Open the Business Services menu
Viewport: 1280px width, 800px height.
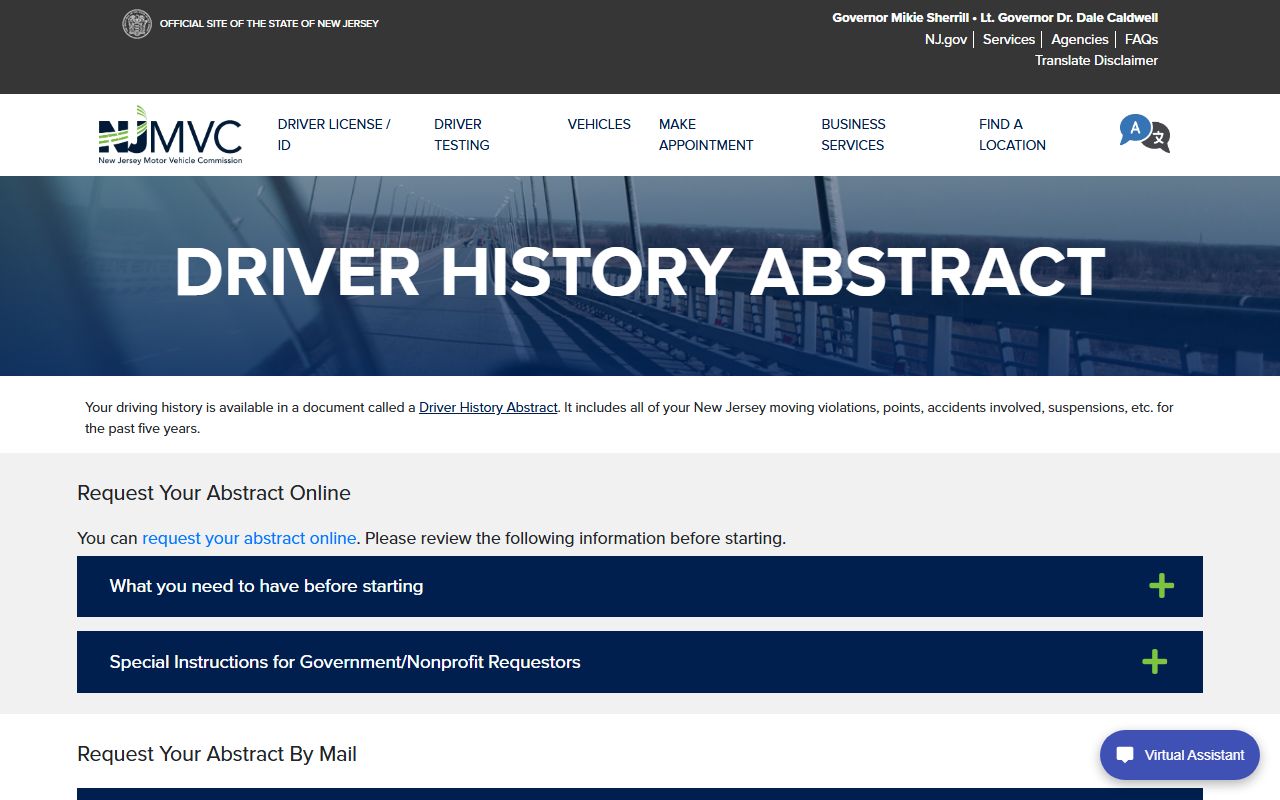pyautogui.click(x=853, y=134)
